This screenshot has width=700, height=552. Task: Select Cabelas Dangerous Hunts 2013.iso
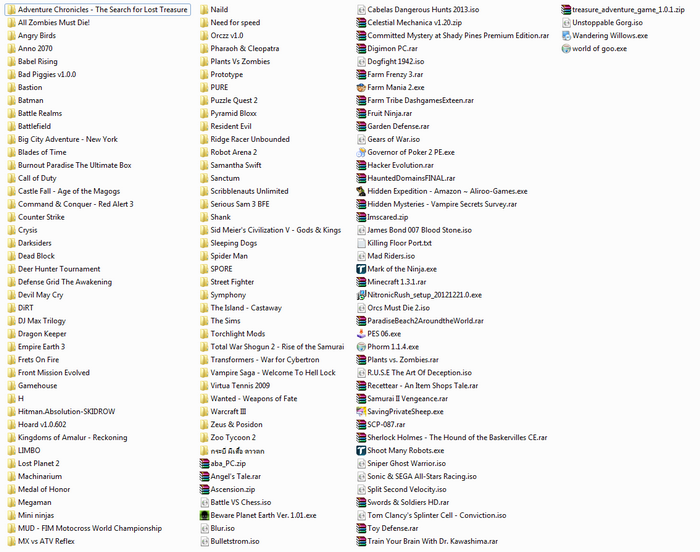point(423,9)
